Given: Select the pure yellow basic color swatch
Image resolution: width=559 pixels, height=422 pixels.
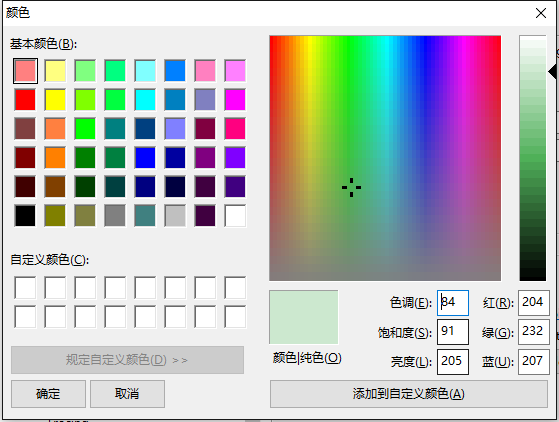Looking at the screenshot, I should (x=55, y=100).
